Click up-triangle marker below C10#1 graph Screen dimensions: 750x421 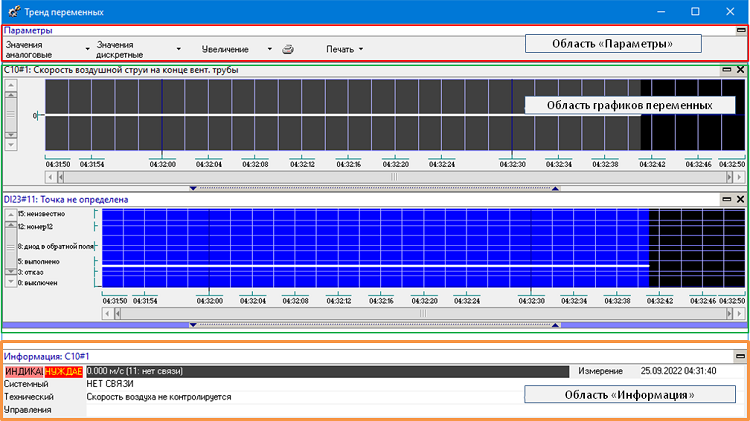pyautogui.click(x=555, y=188)
